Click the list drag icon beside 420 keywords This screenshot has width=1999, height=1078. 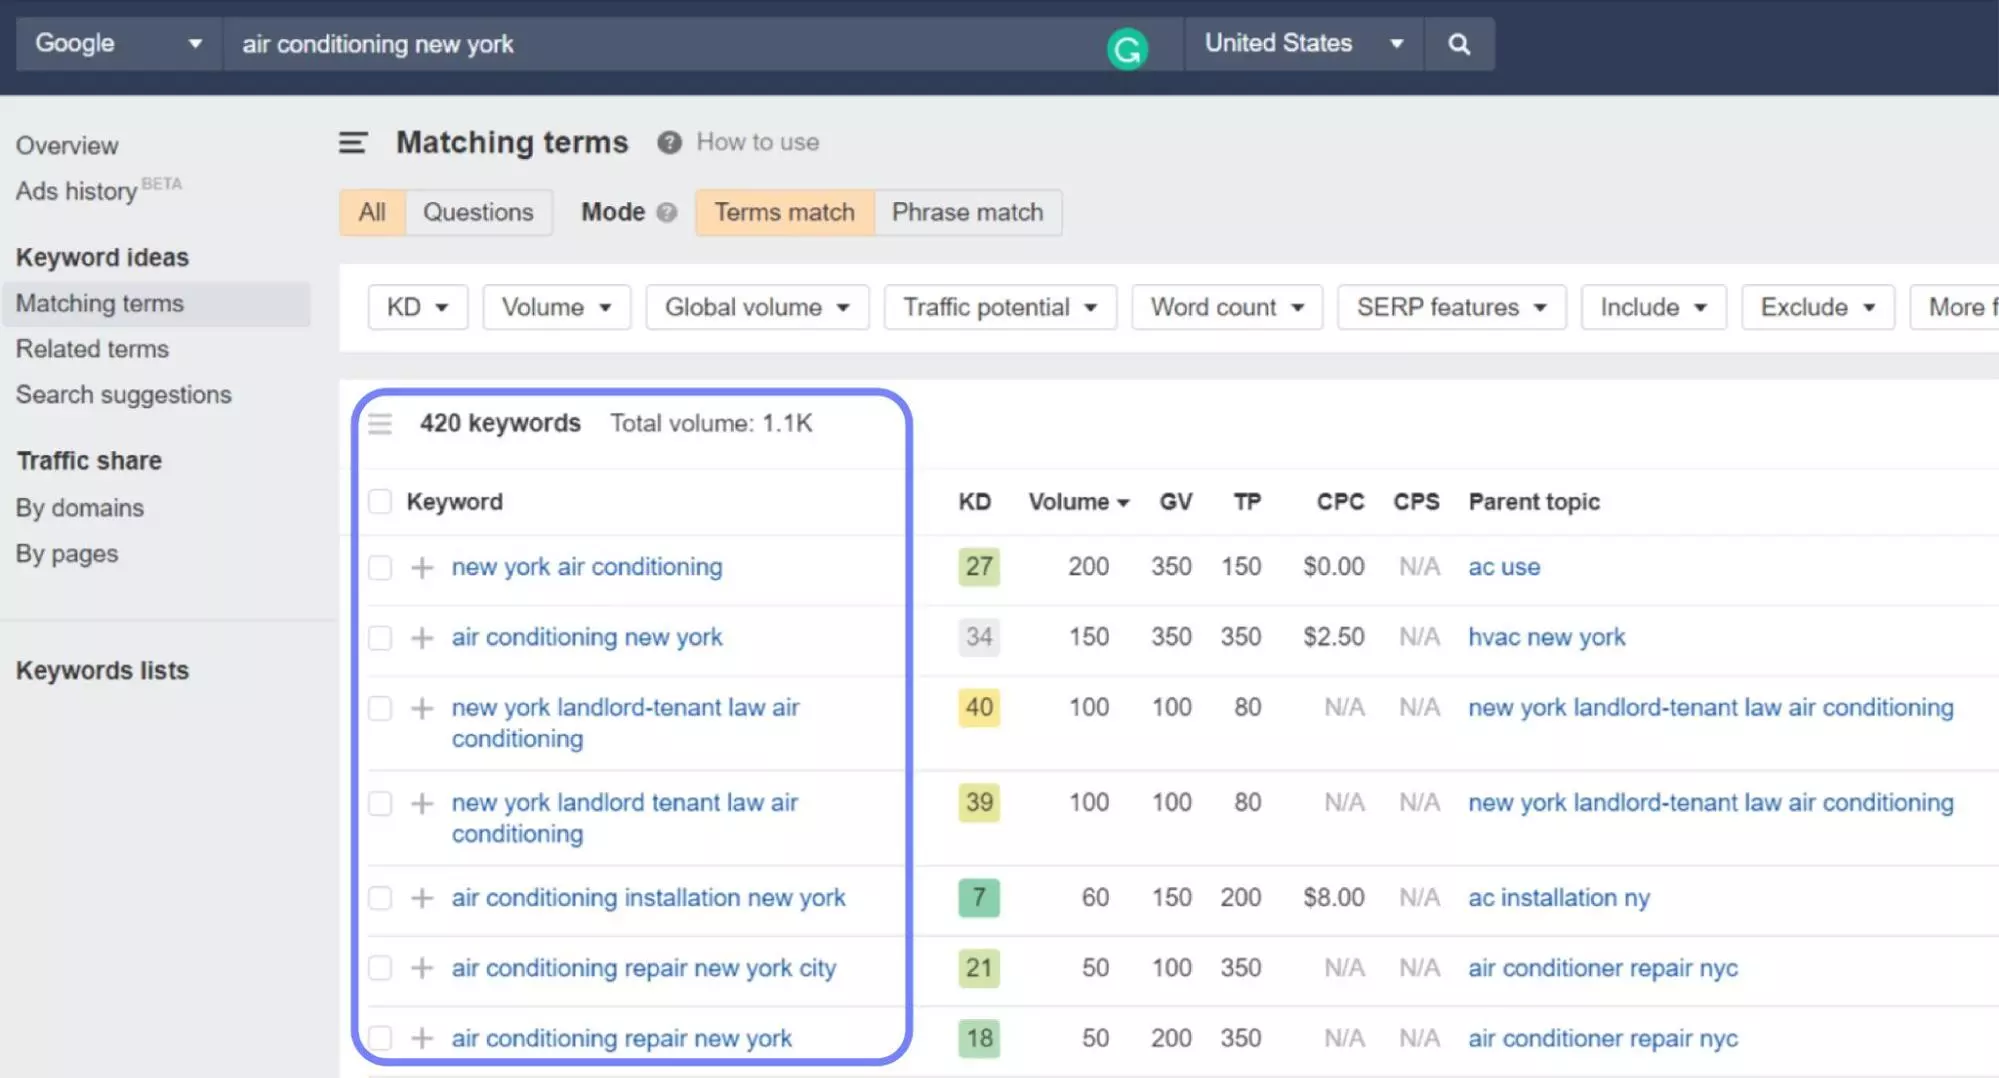pyautogui.click(x=380, y=424)
